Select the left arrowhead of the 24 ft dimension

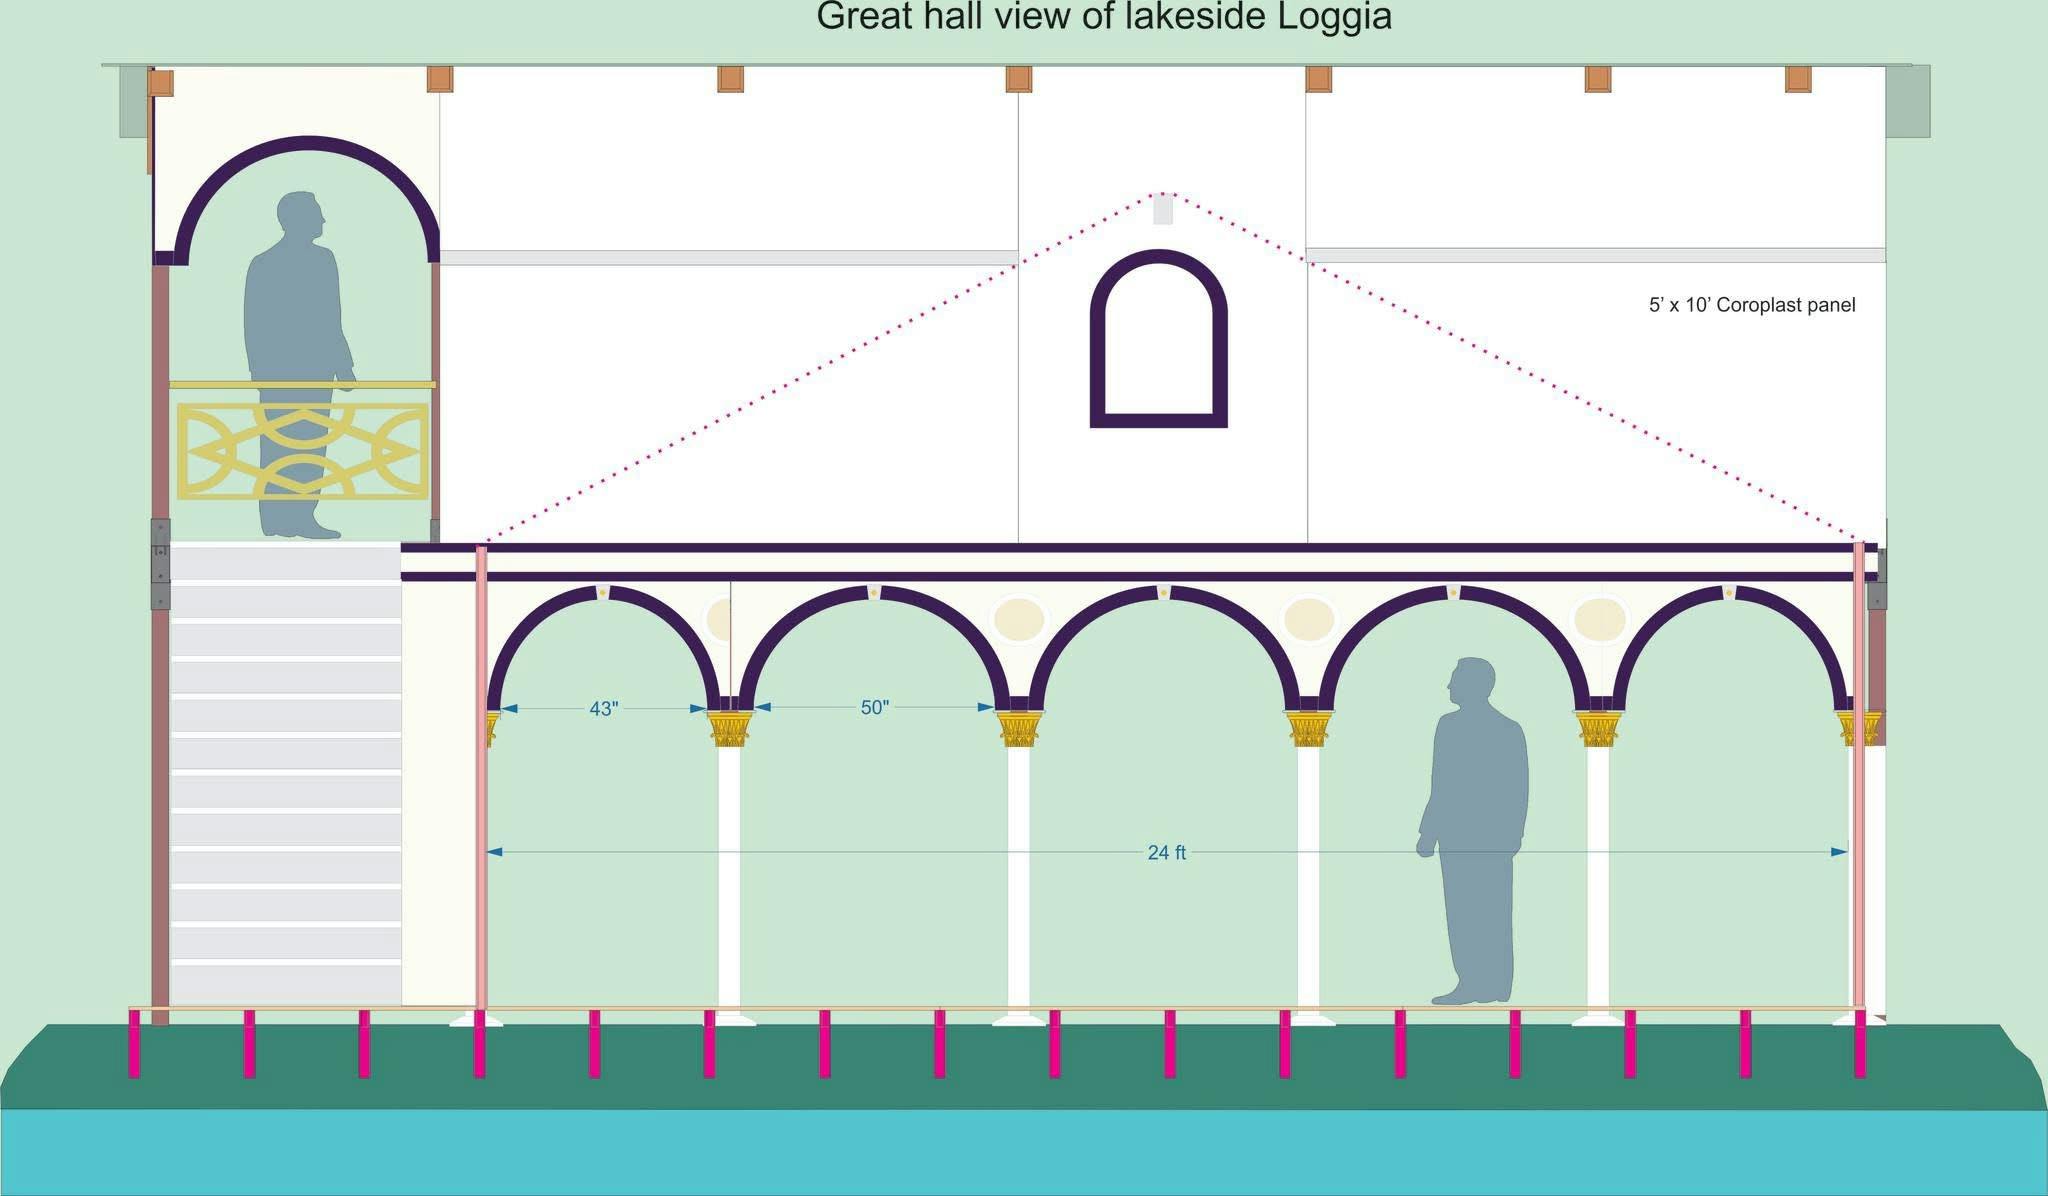(x=494, y=852)
